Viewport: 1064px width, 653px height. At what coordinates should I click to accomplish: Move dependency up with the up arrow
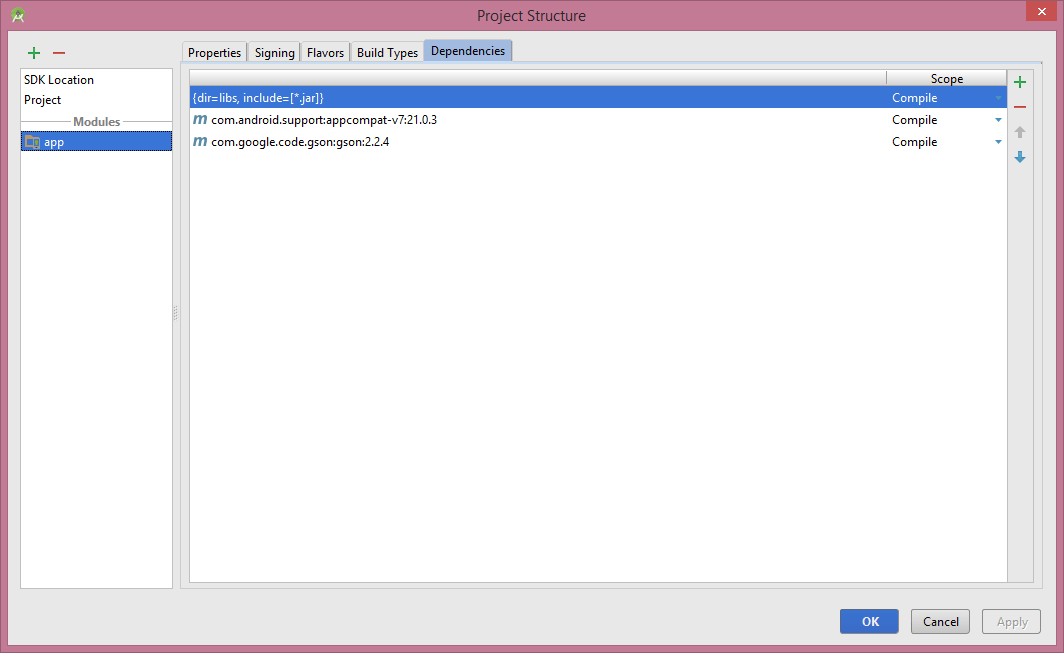(x=1019, y=131)
